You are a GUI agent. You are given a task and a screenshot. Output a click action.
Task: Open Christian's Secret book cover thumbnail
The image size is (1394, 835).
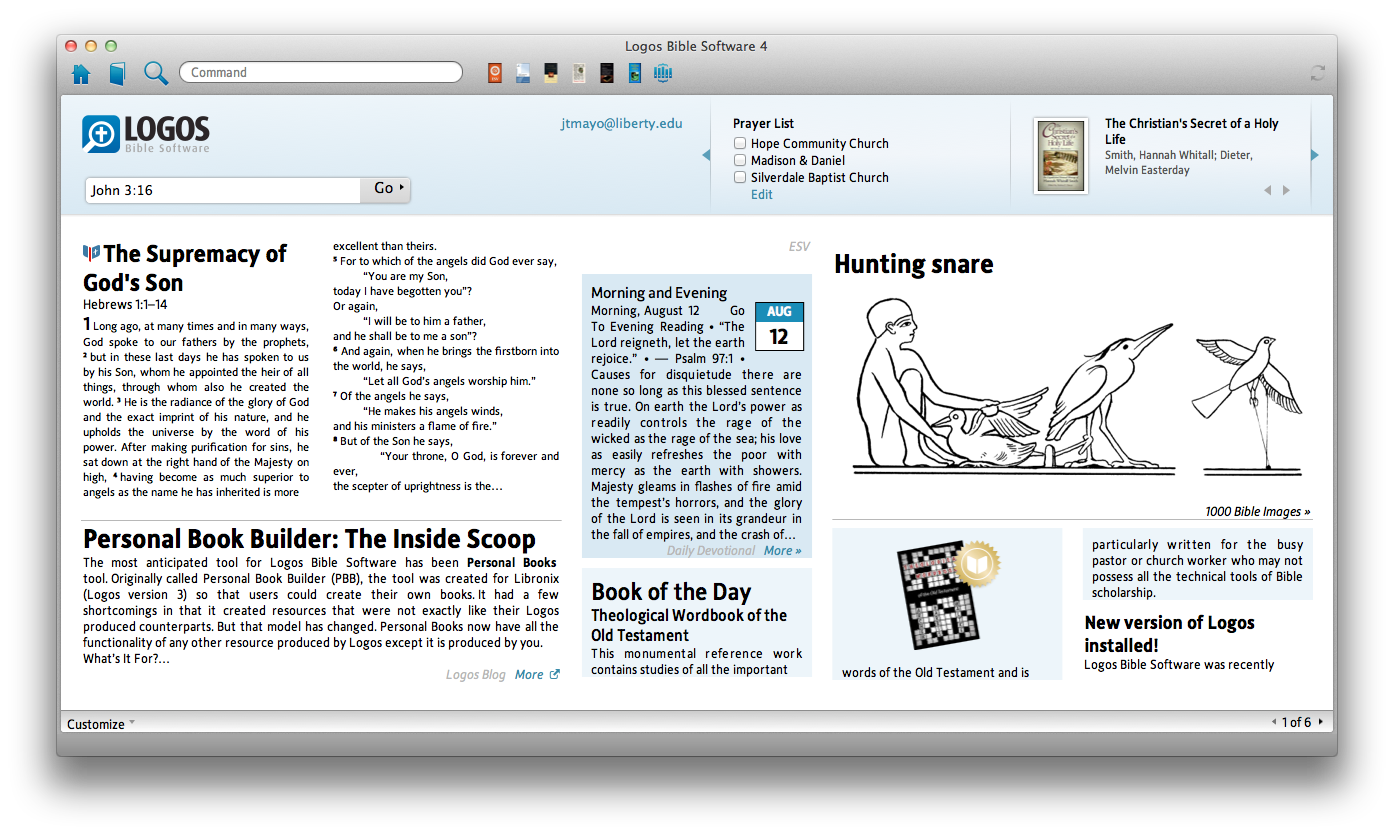(x=1061, y=156)
